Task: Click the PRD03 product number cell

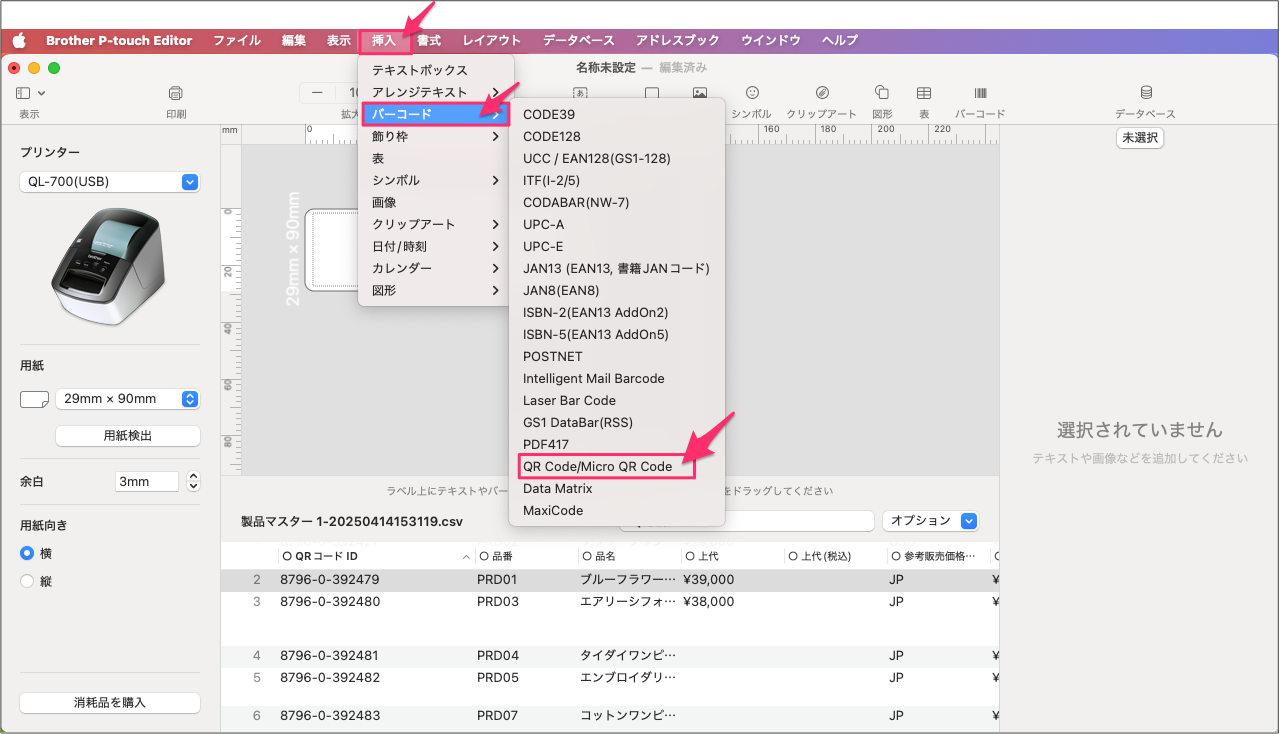Action: pyautogui.click(x=498, y=602)
